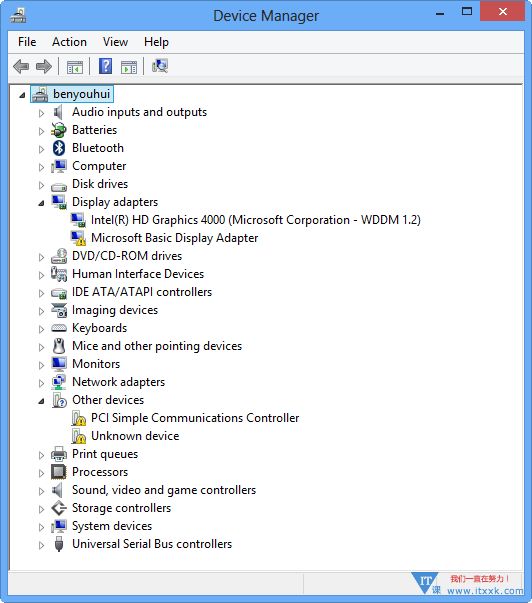The width and height of the screenshot is (532, 603).
Task: Click the Universal Serial Bus plug icon
Action: (59, 544)
